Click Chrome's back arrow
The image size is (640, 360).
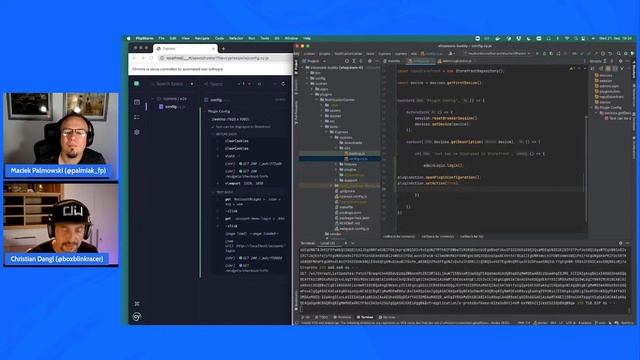(x=134, y=58)
